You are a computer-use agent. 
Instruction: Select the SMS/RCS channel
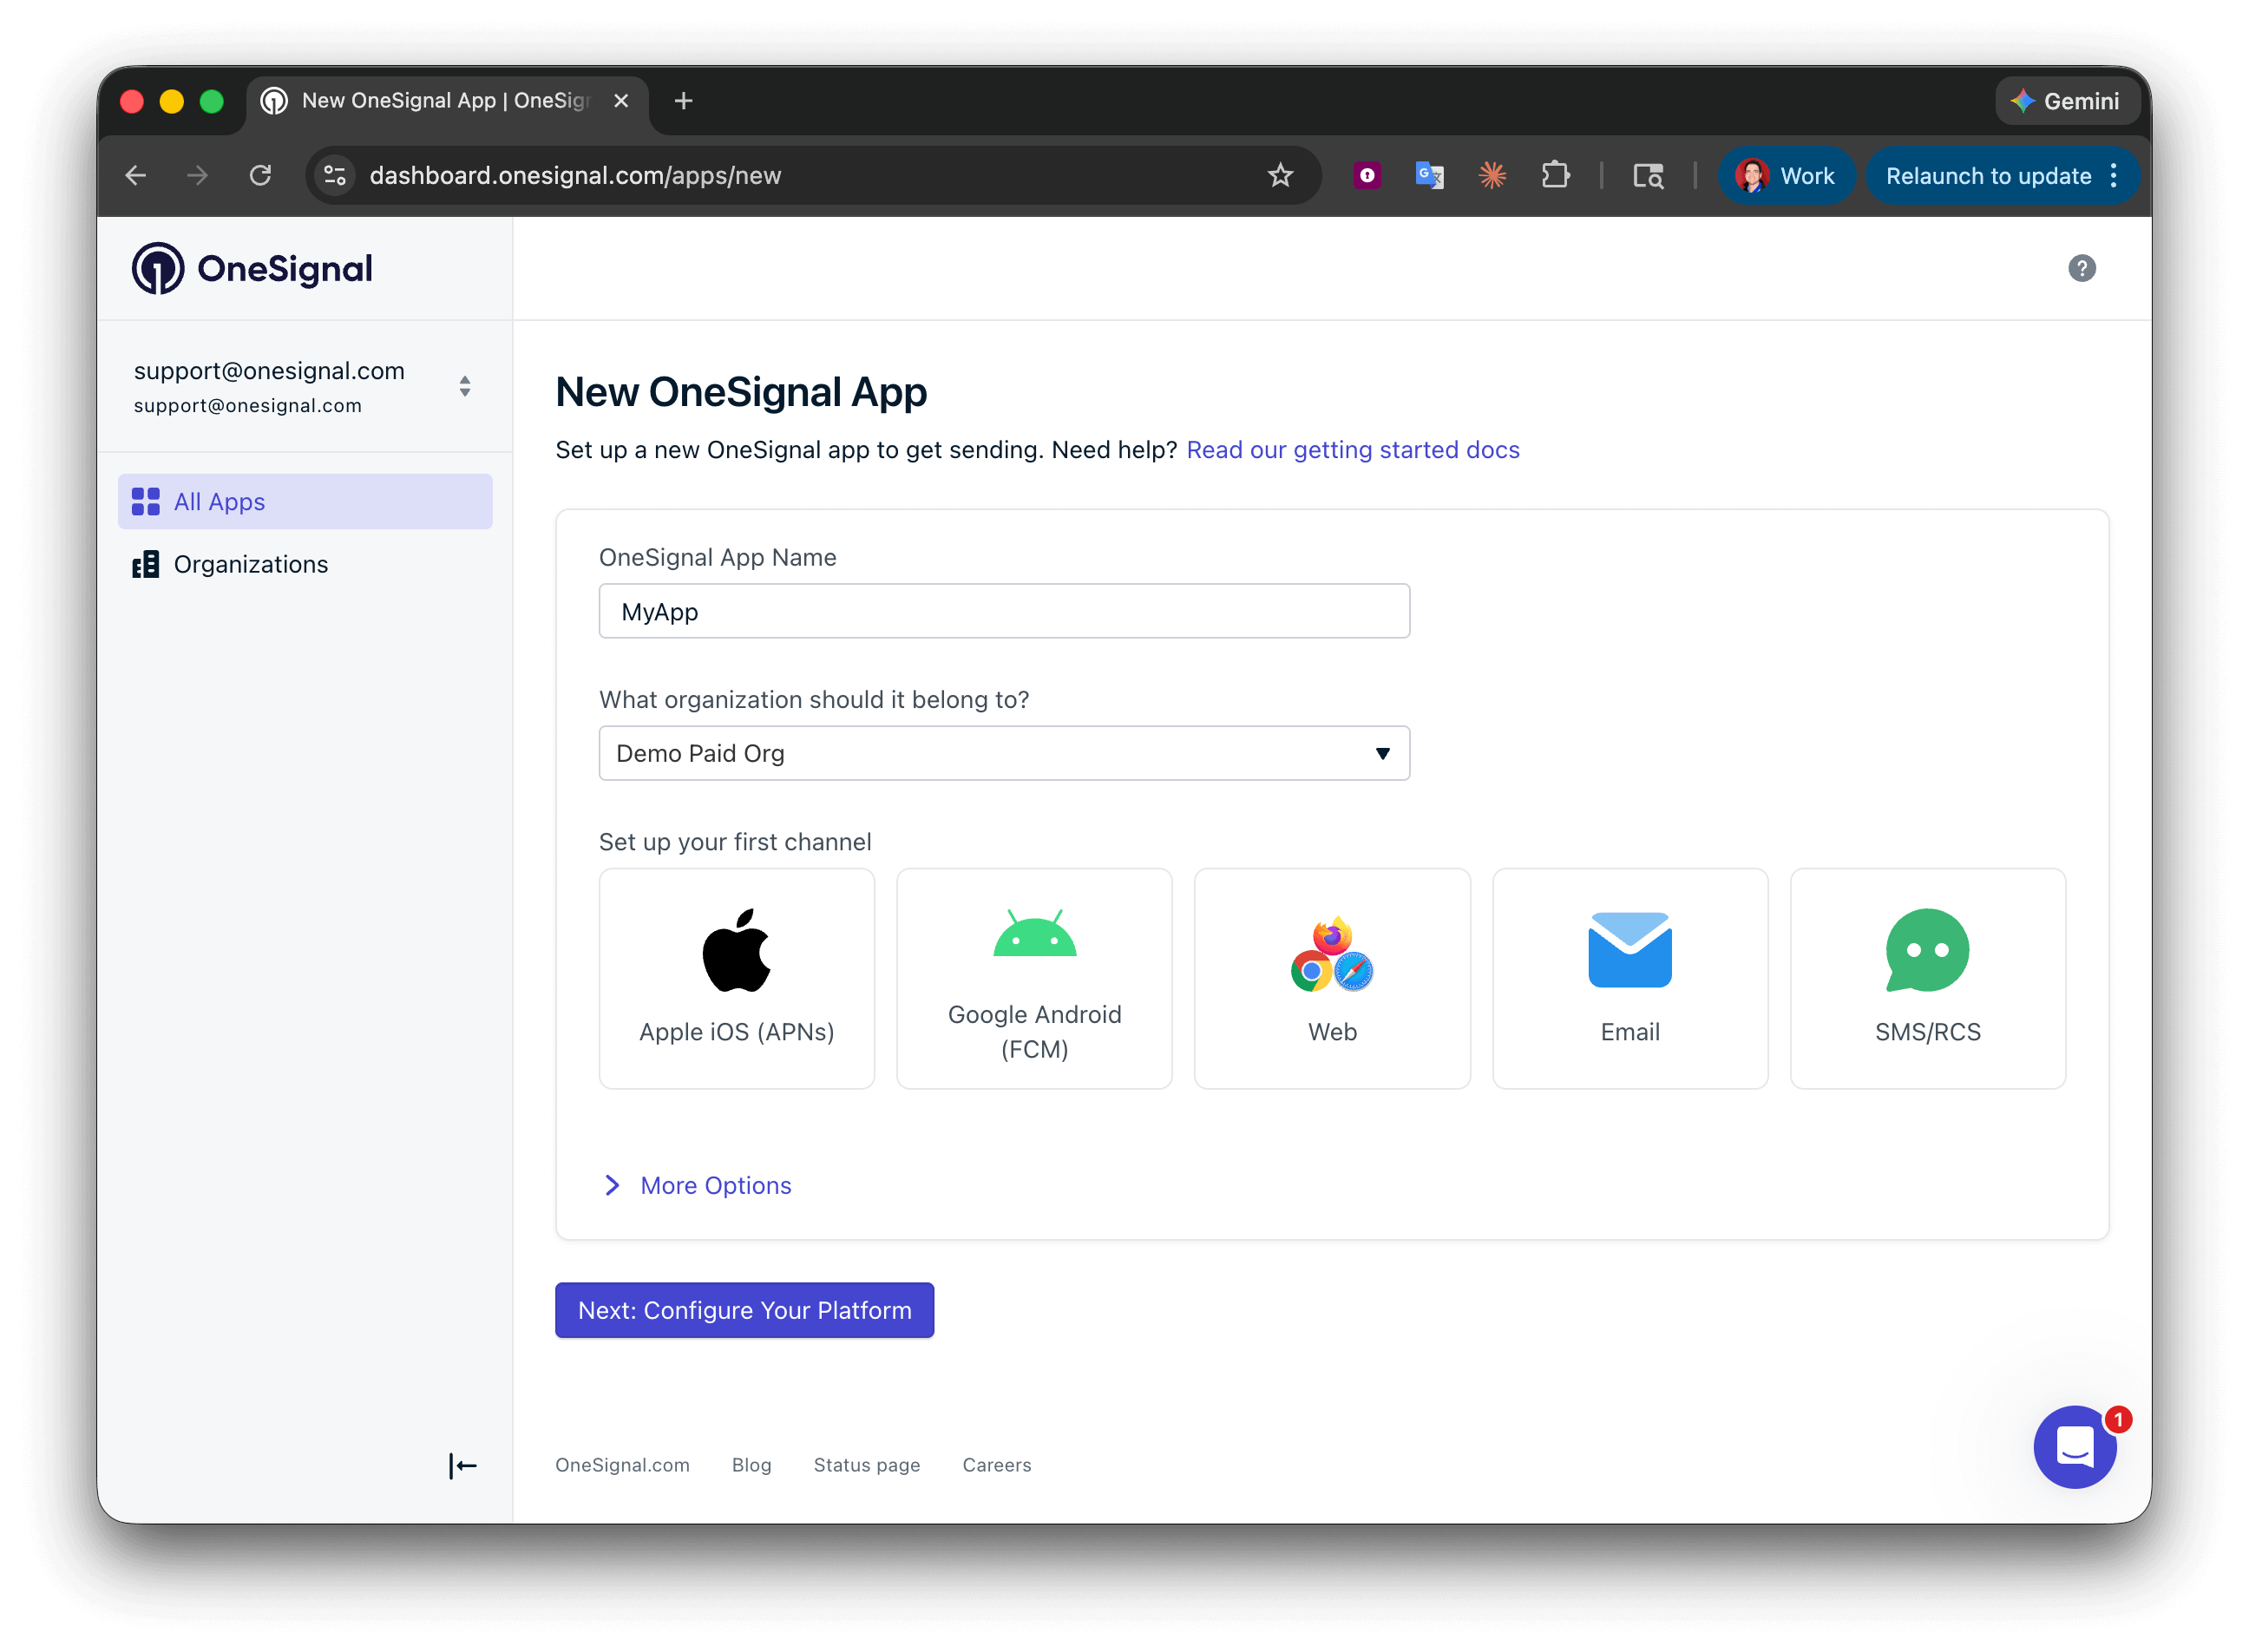pos(1927,978)
